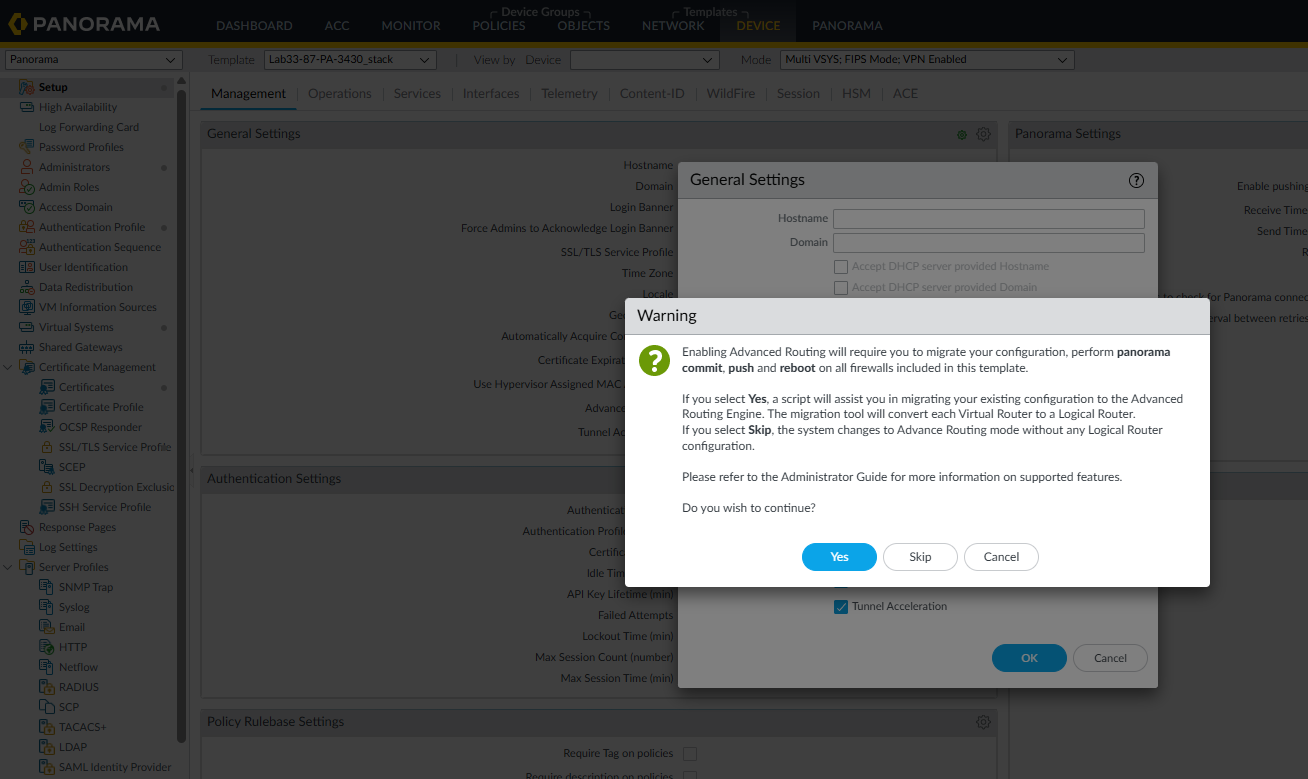Click the Authentication Sequence icon
This screenshot has height=779, width=1308.
coord(27,247)
